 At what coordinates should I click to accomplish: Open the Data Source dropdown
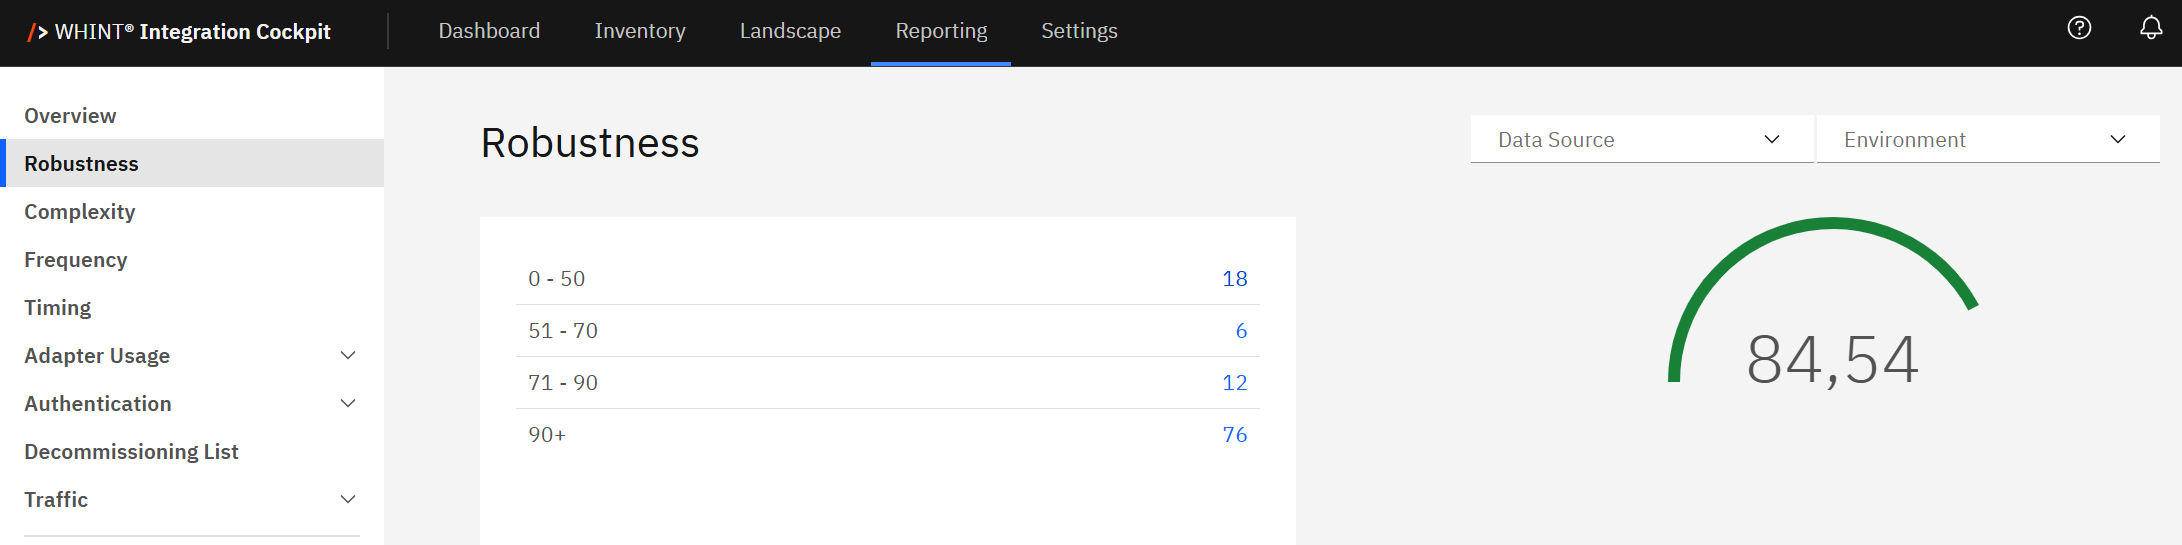[1640, 140]
